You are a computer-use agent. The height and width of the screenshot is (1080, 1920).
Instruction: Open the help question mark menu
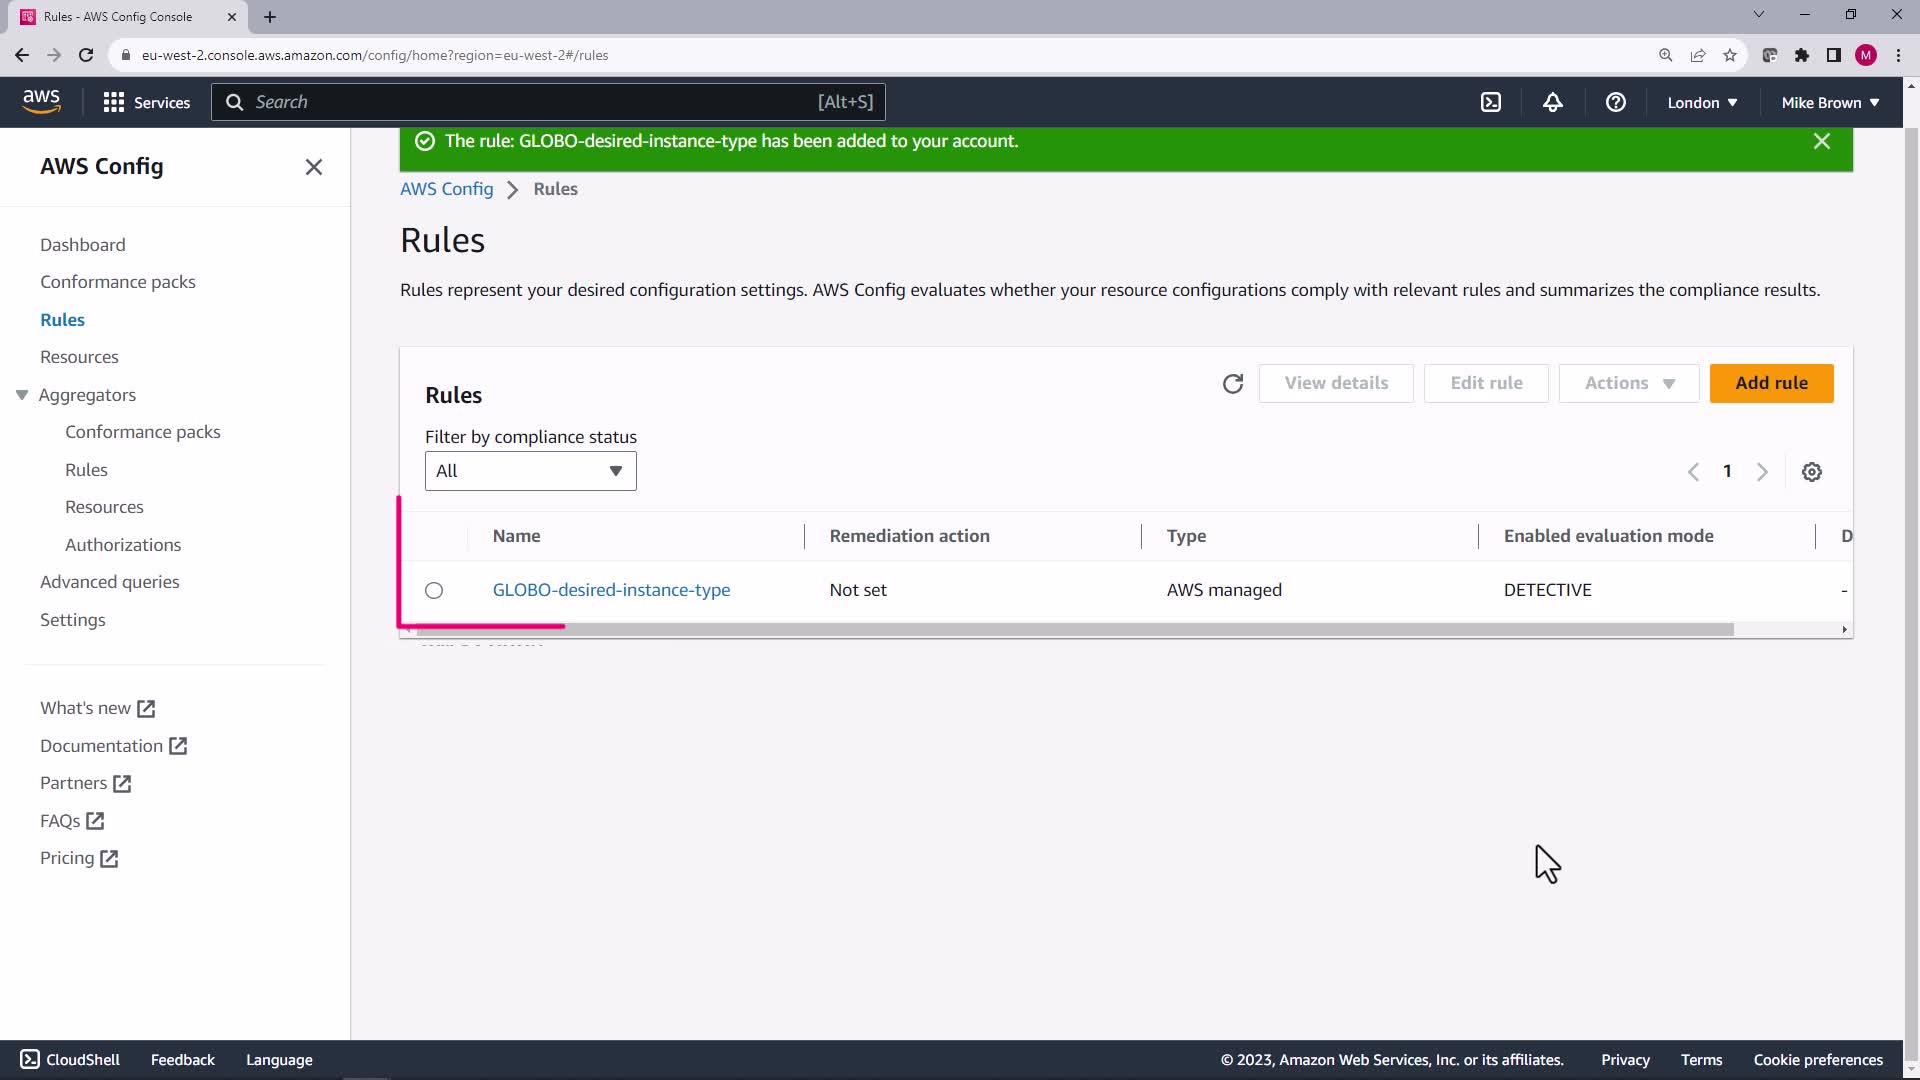(x=1615, y=102)
